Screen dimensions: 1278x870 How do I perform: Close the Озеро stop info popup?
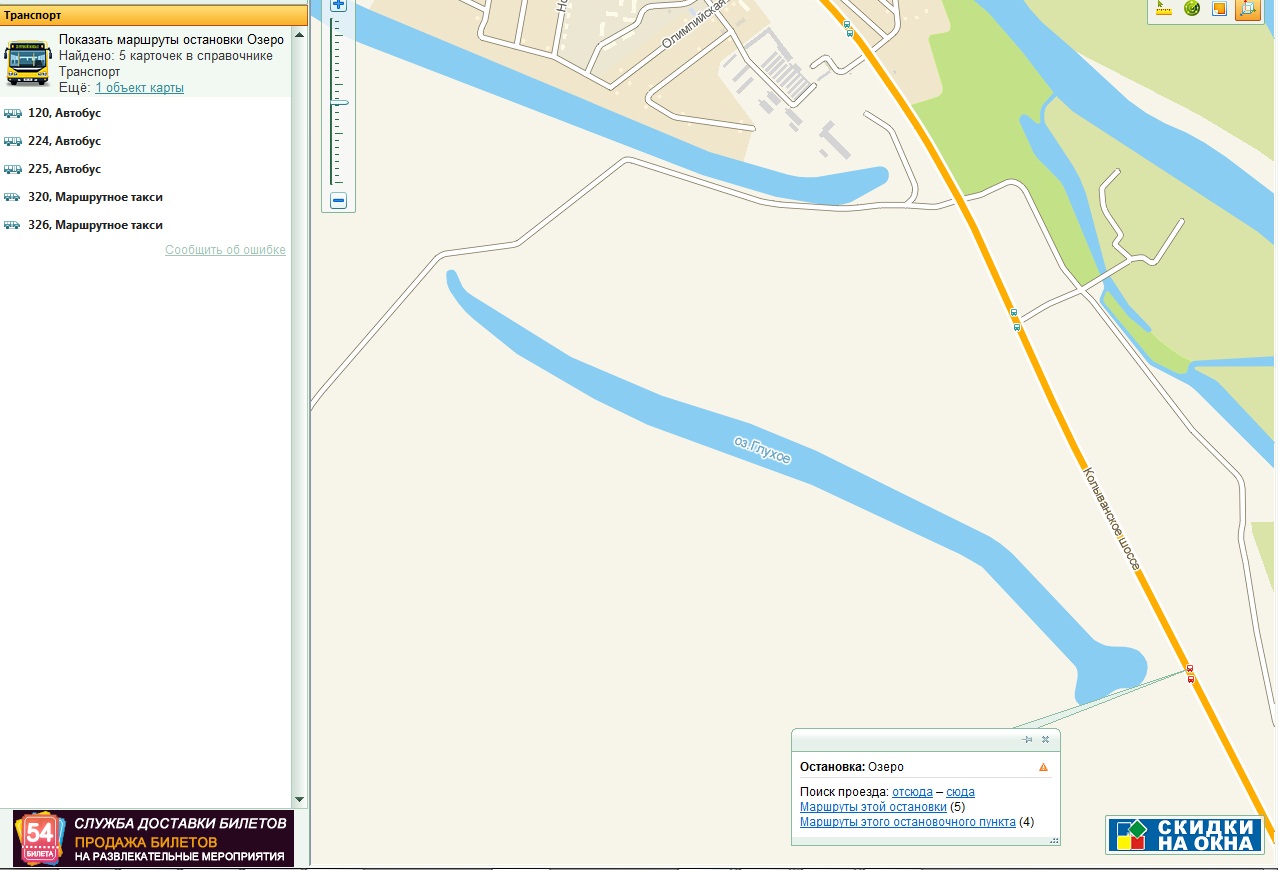(x=1046, y=740)
